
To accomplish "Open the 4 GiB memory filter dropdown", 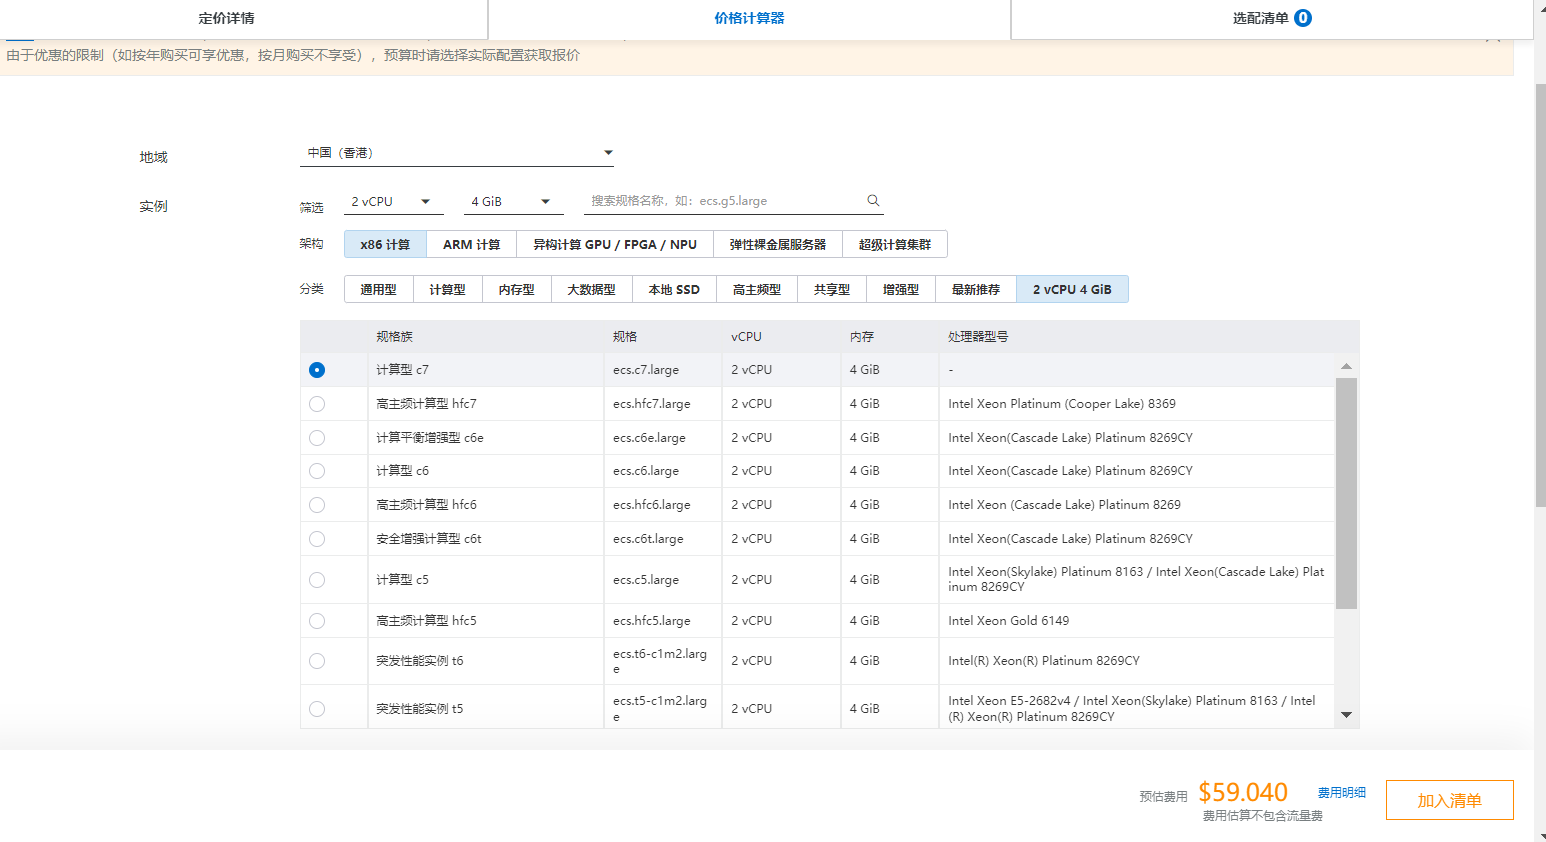I will pos(514,202).
